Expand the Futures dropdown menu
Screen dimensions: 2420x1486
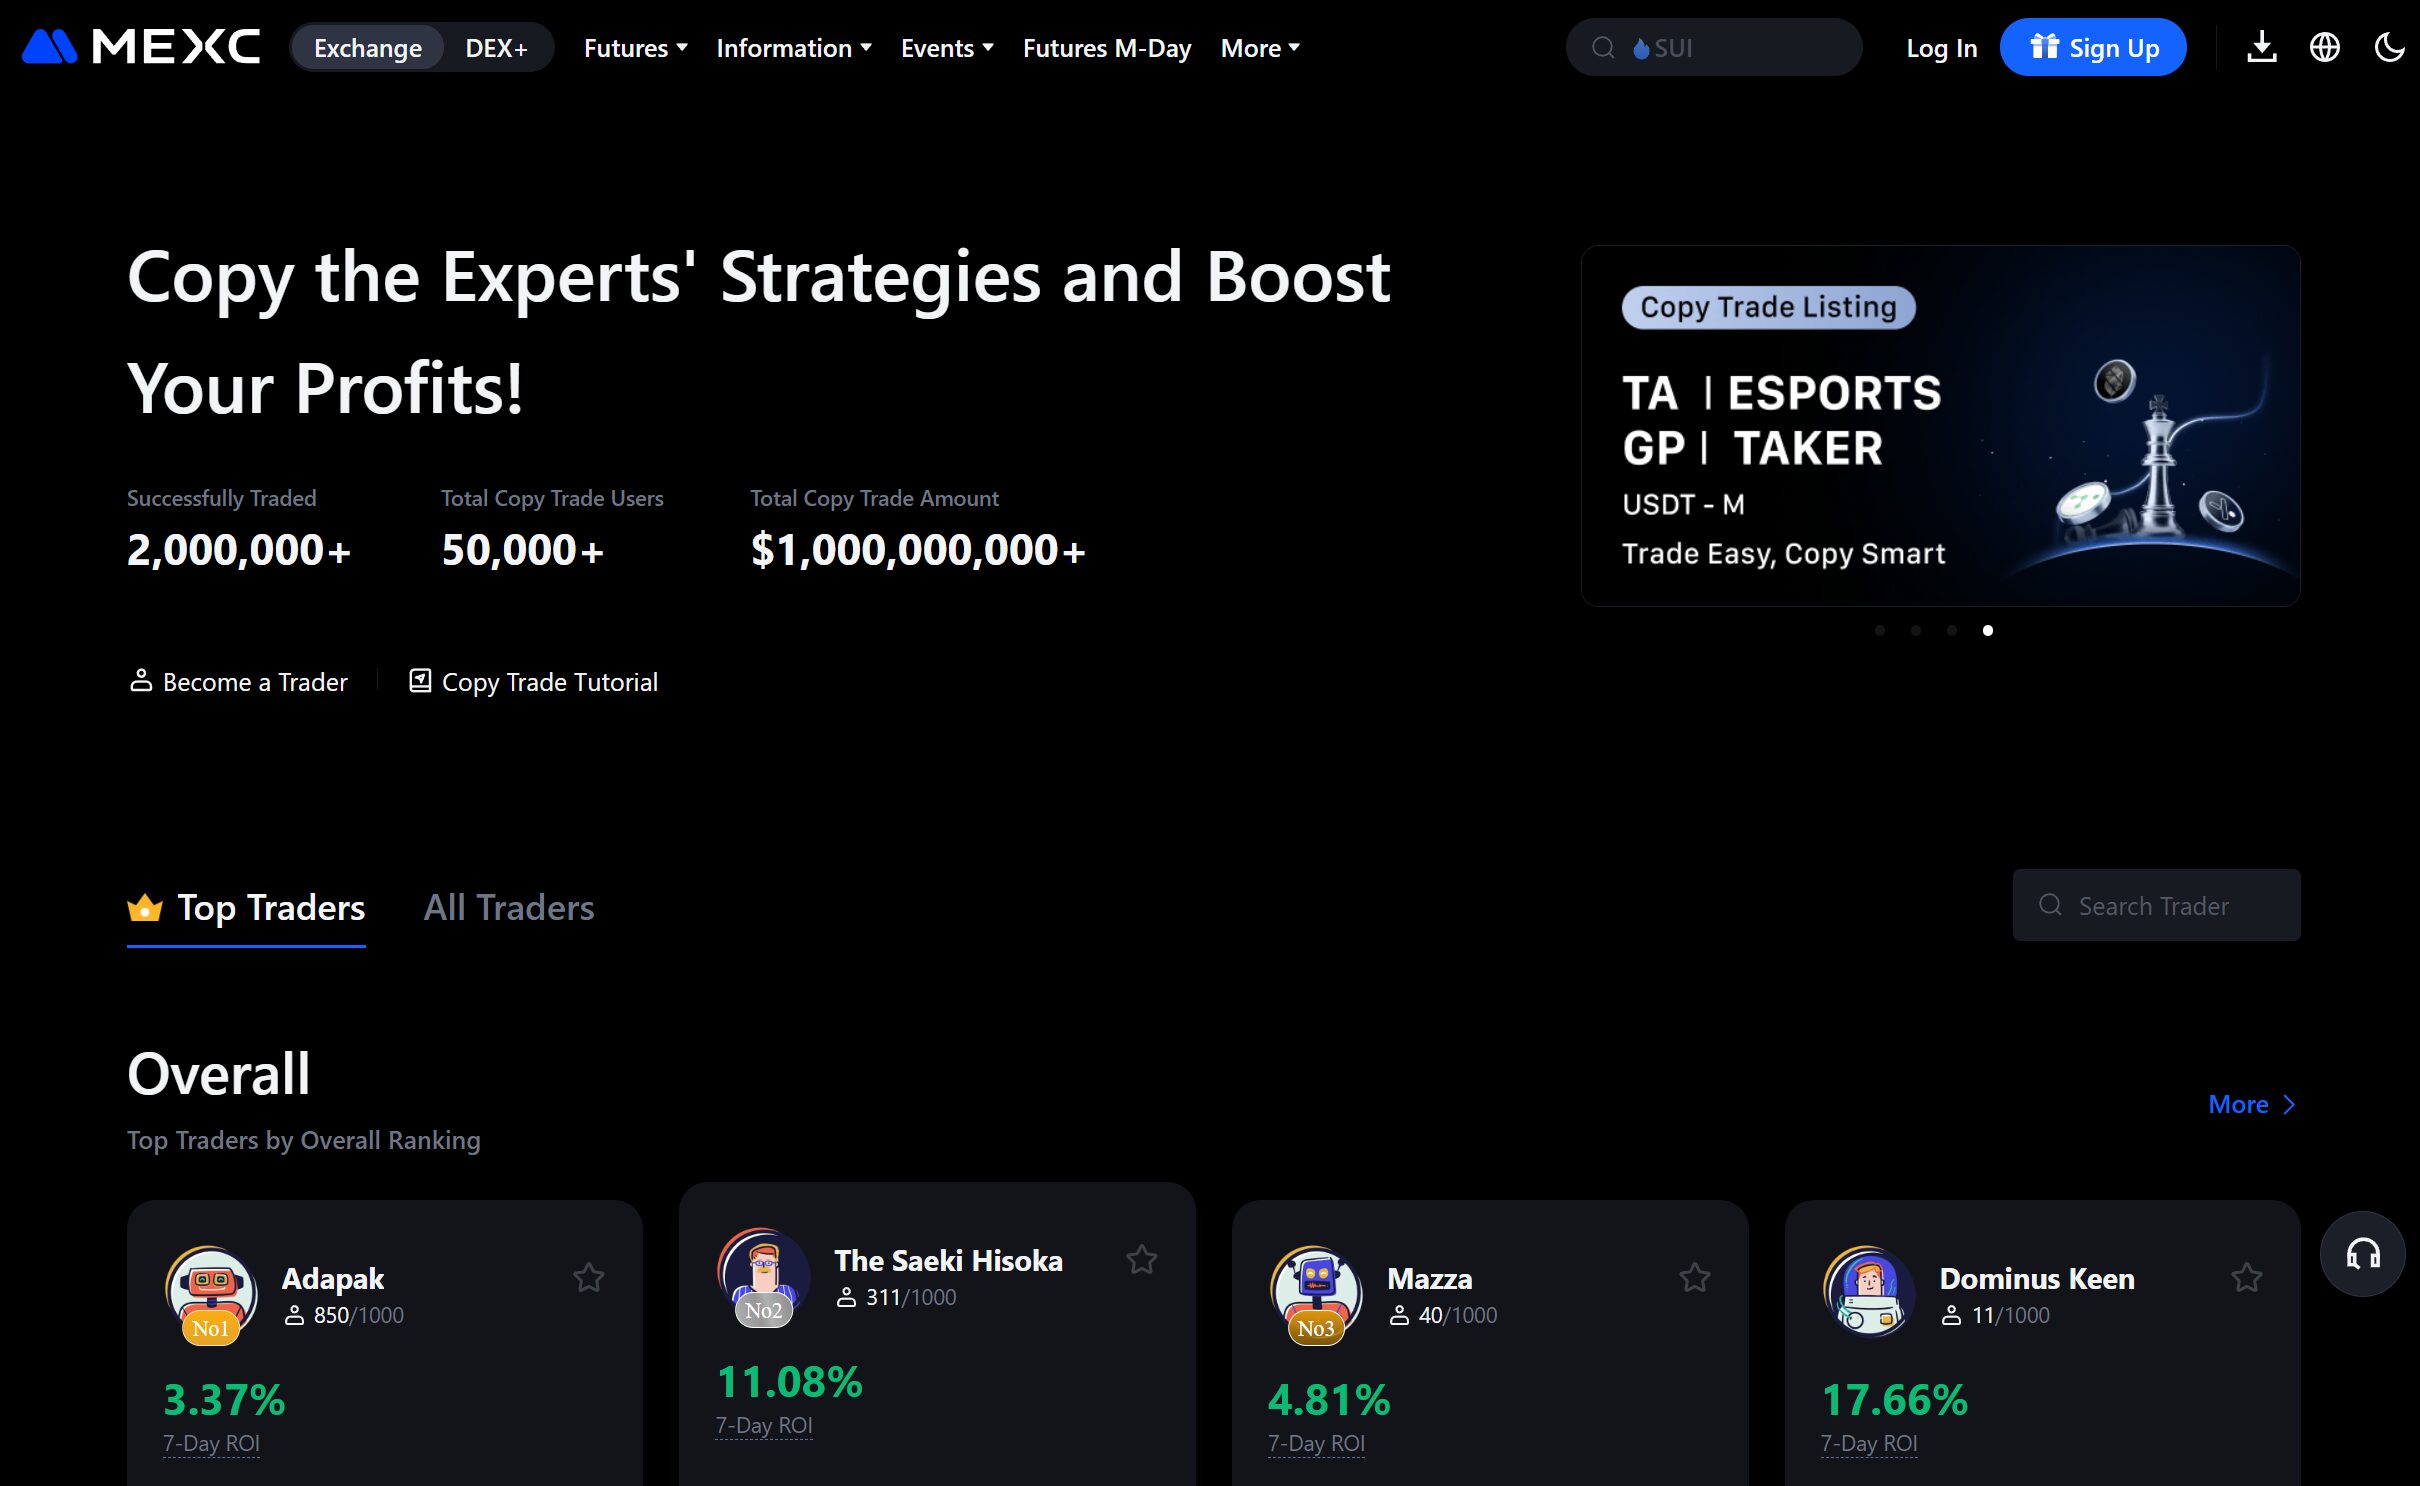tap(635, 48)
